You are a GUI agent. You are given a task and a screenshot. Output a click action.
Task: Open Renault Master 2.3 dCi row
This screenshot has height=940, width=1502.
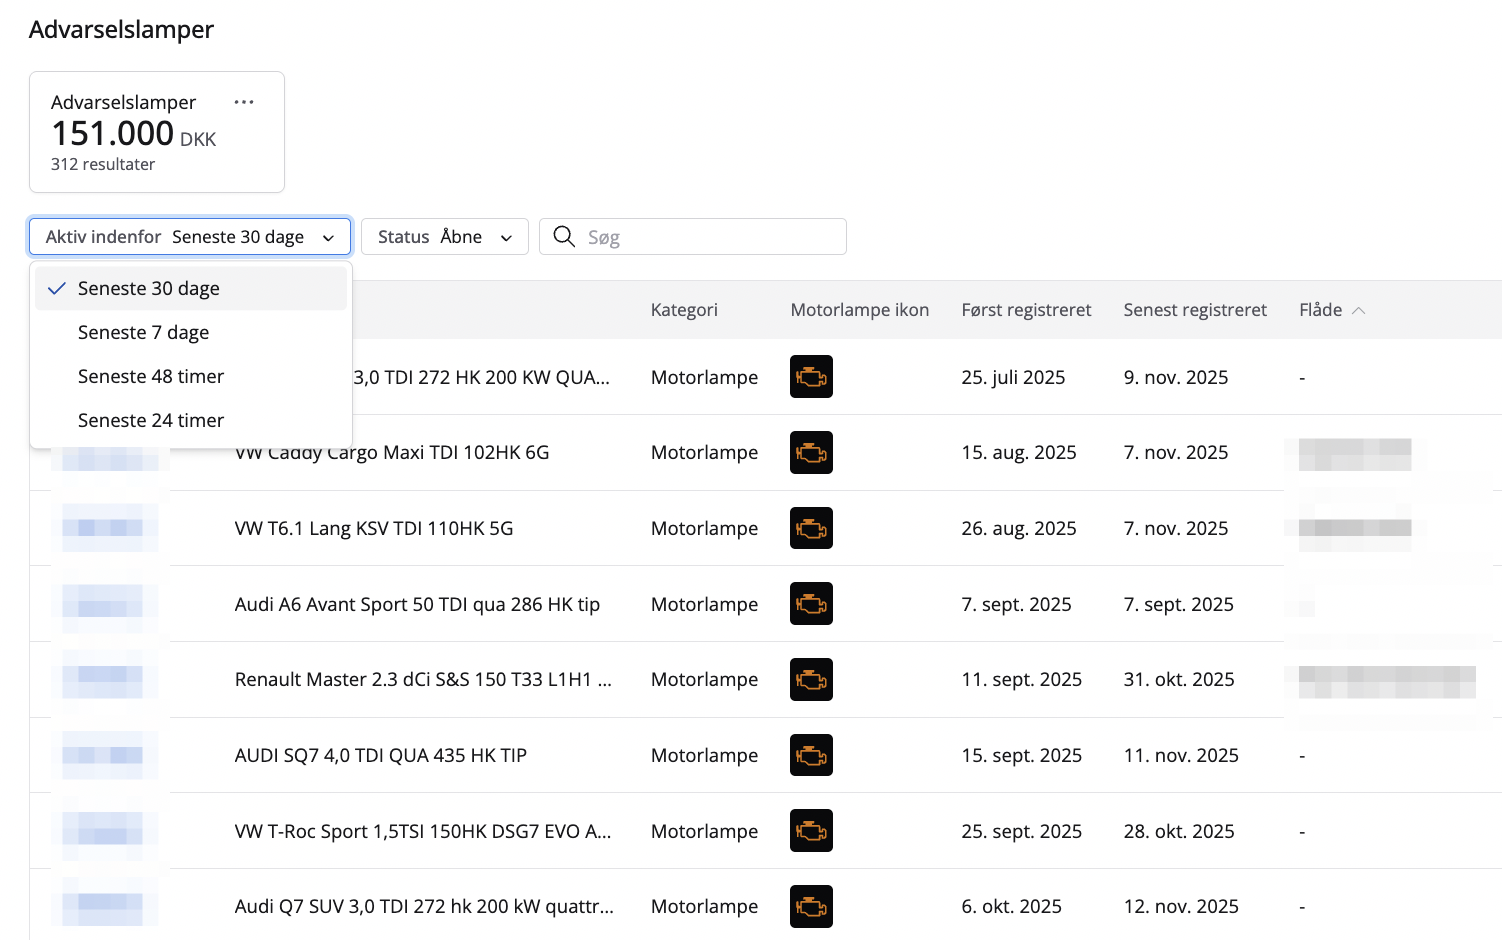(422, 680)
